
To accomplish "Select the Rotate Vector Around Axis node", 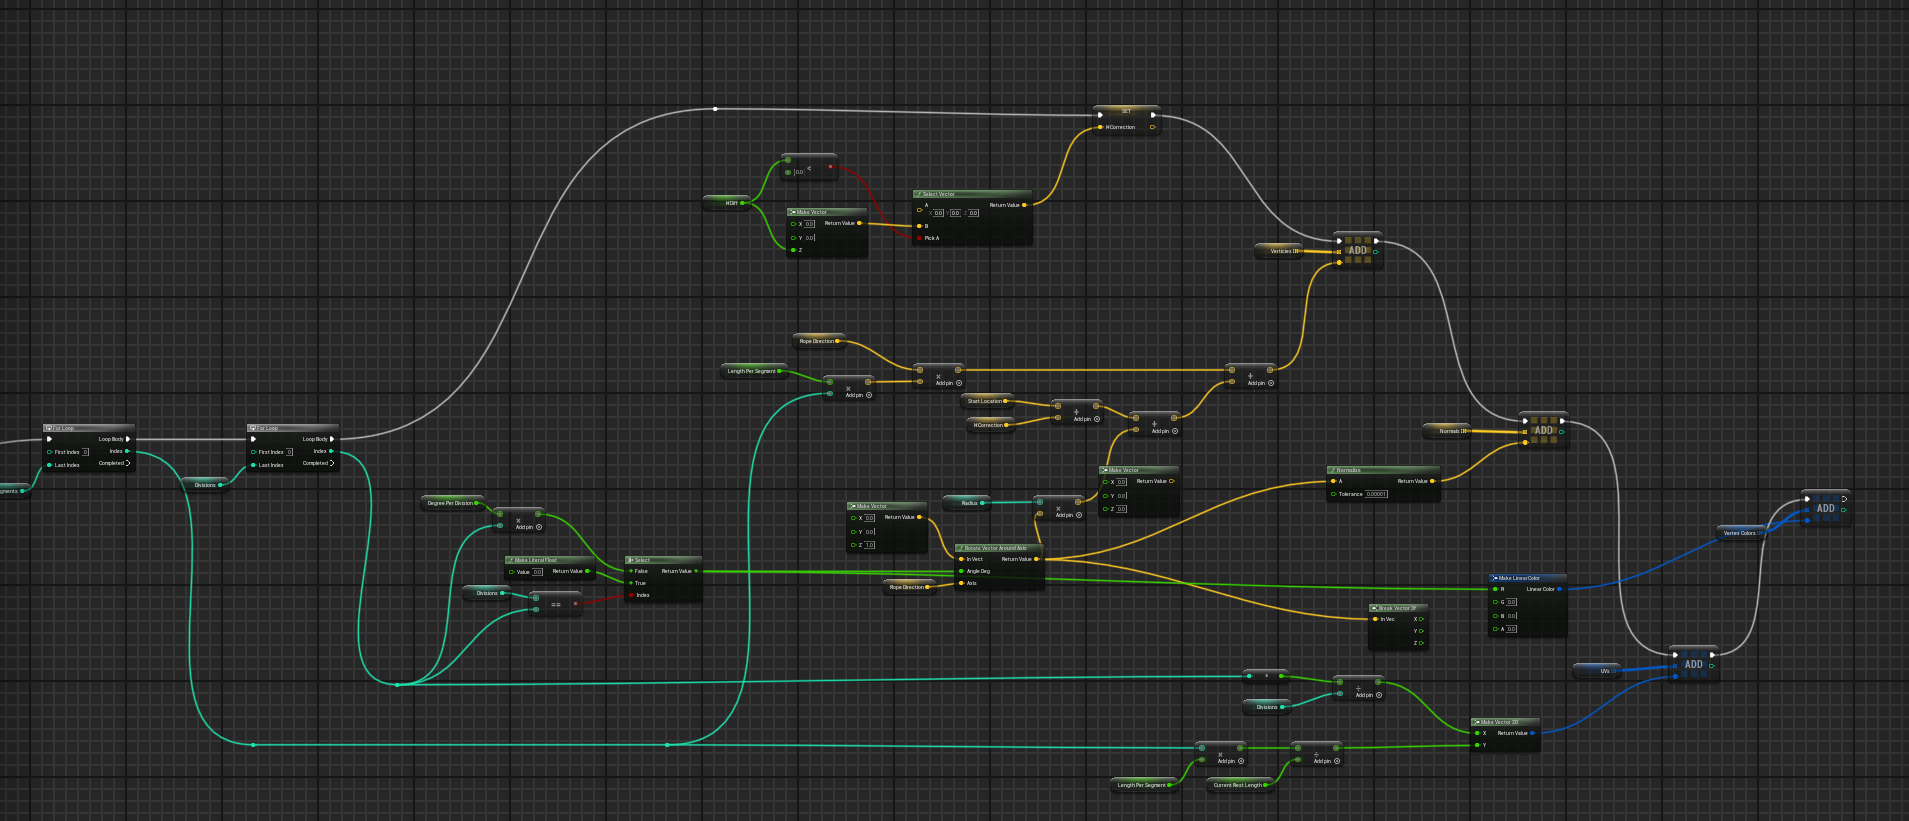I will pyautogui.click(x=998, y=548).
